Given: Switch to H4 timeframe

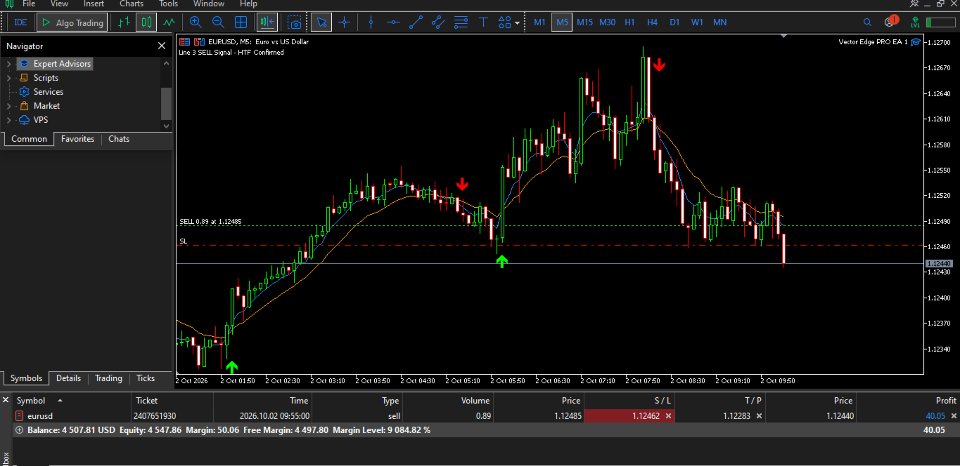Looking at the screenshot, I should click(x=652, y=22).
